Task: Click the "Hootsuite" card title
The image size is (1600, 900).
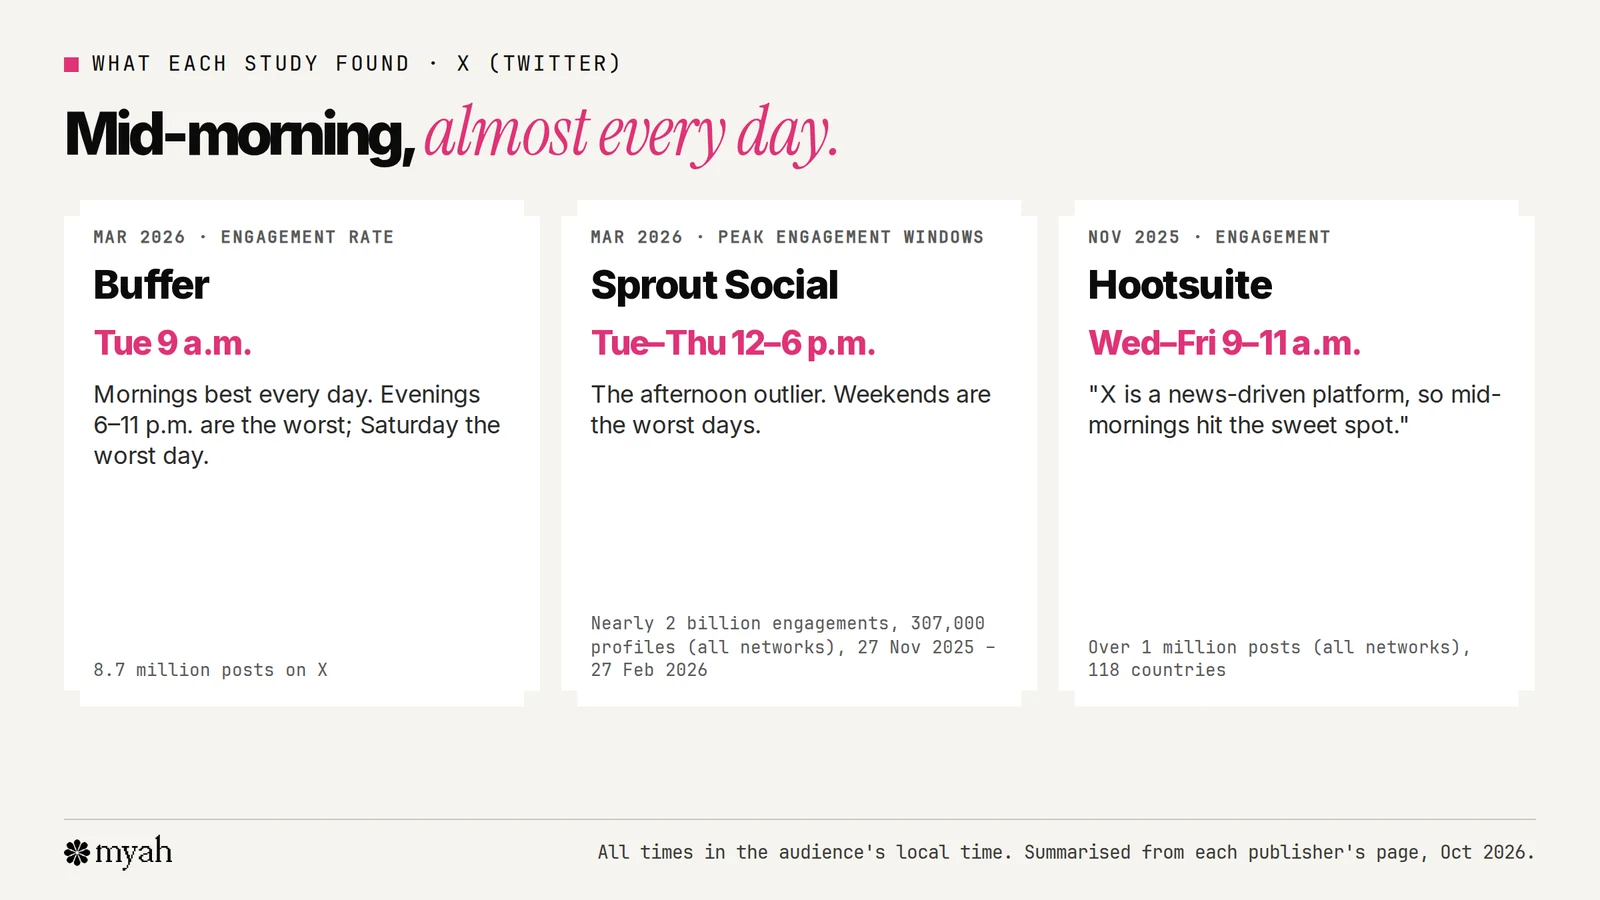Action: (1180, 285)
